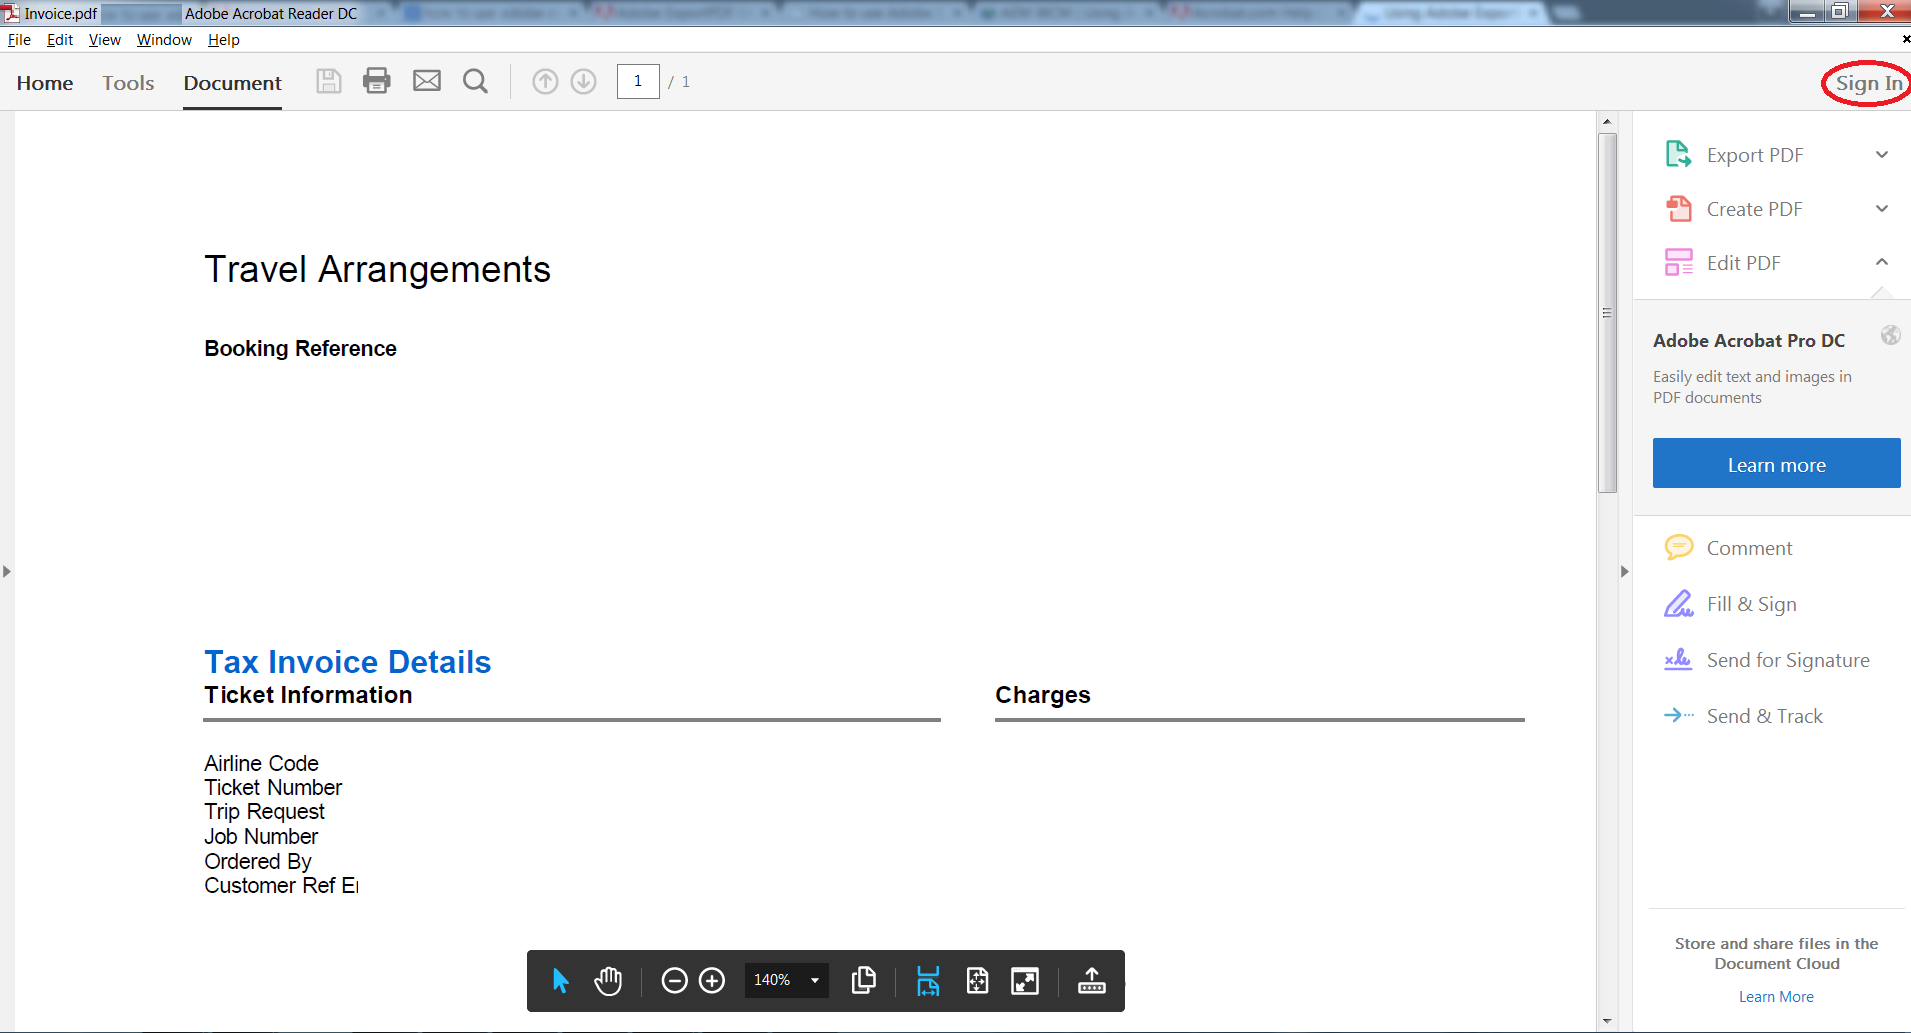
Task: Open Find text magnifier icon
Action: (476, 81)
